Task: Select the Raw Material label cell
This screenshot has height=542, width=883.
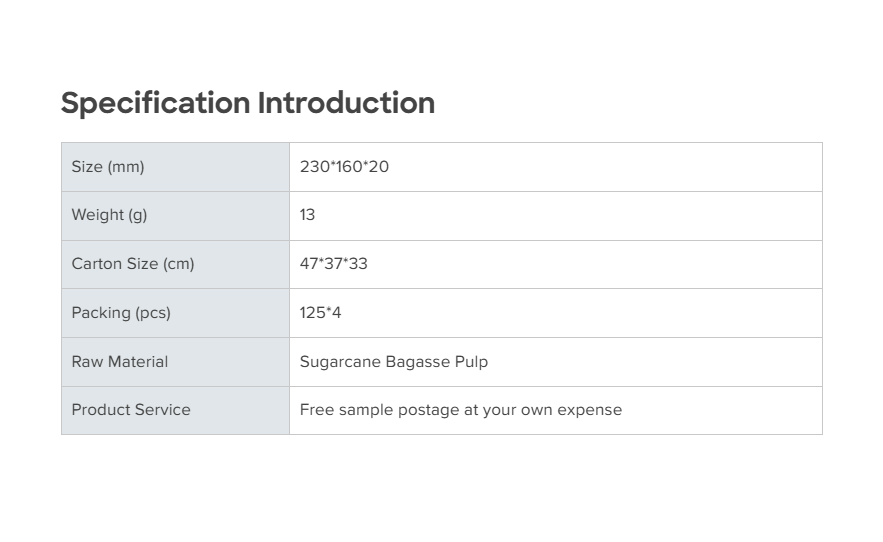Action: click(x=120, y=362)
